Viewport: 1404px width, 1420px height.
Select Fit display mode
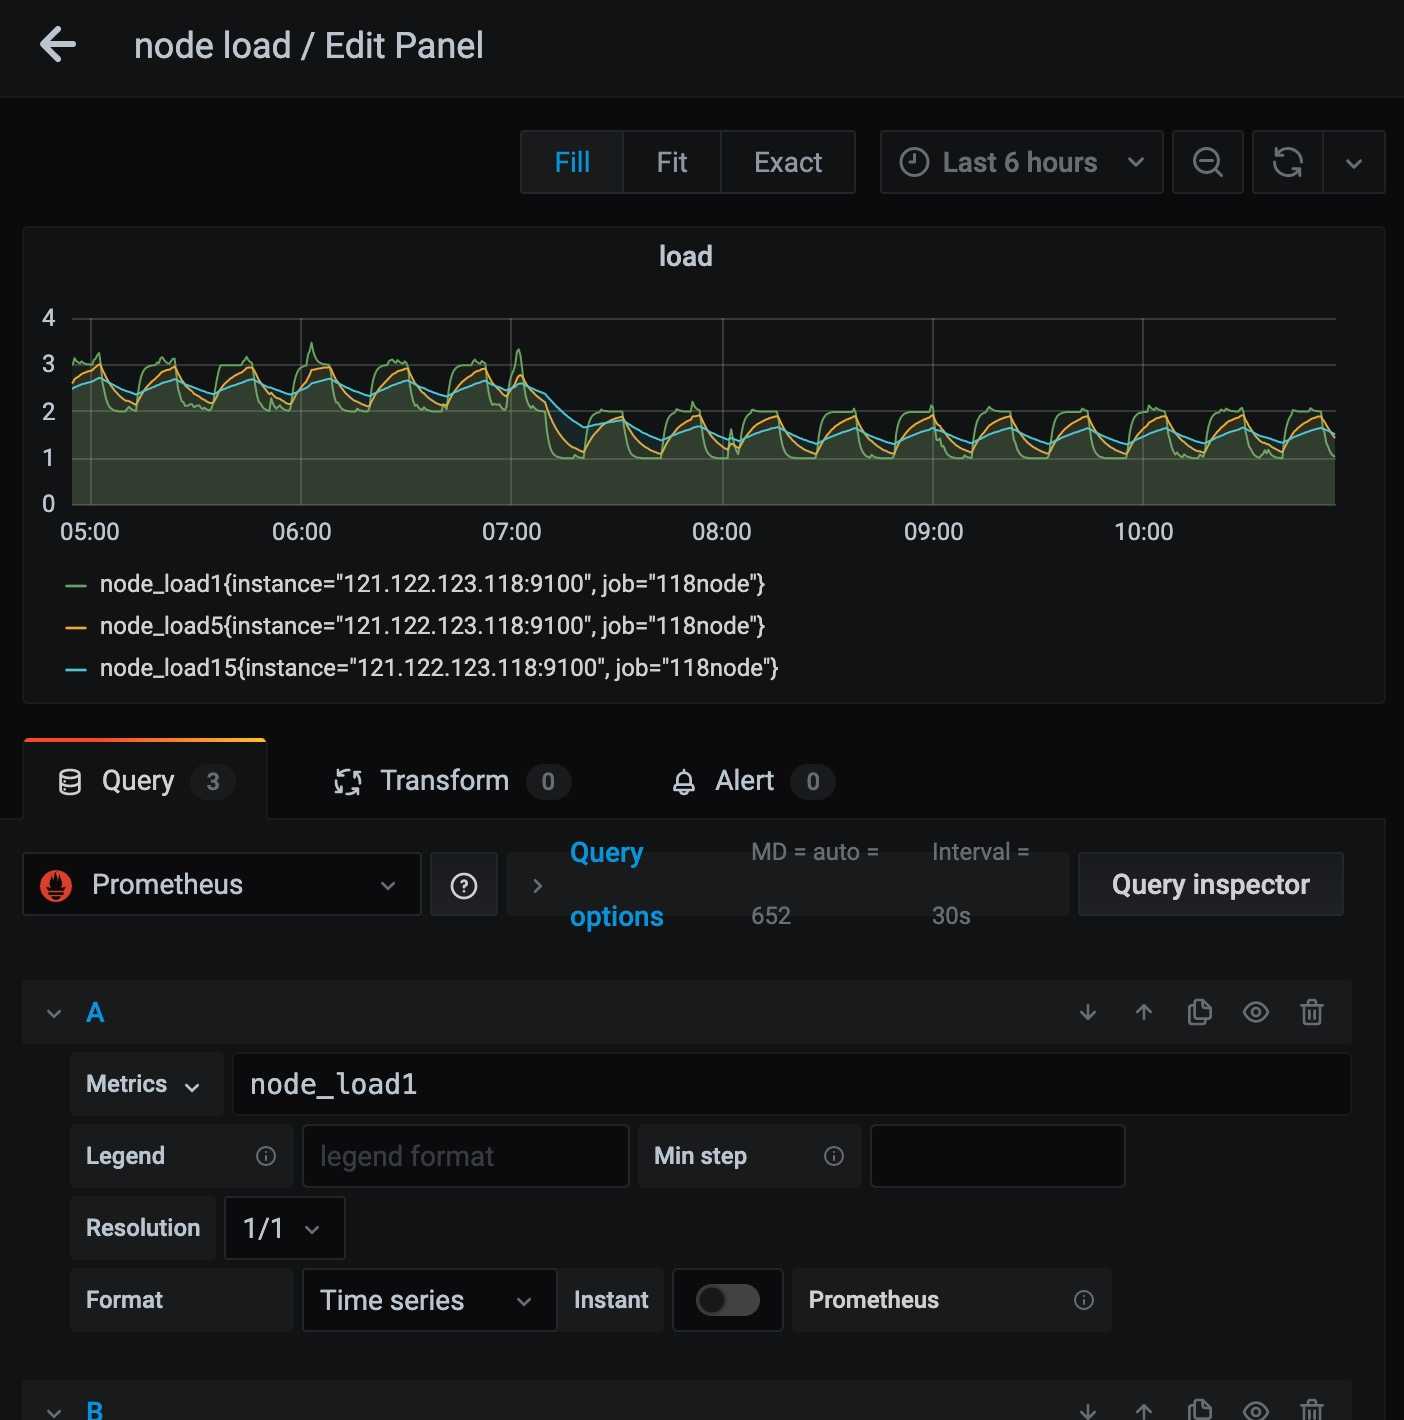[x=672, y=162]
